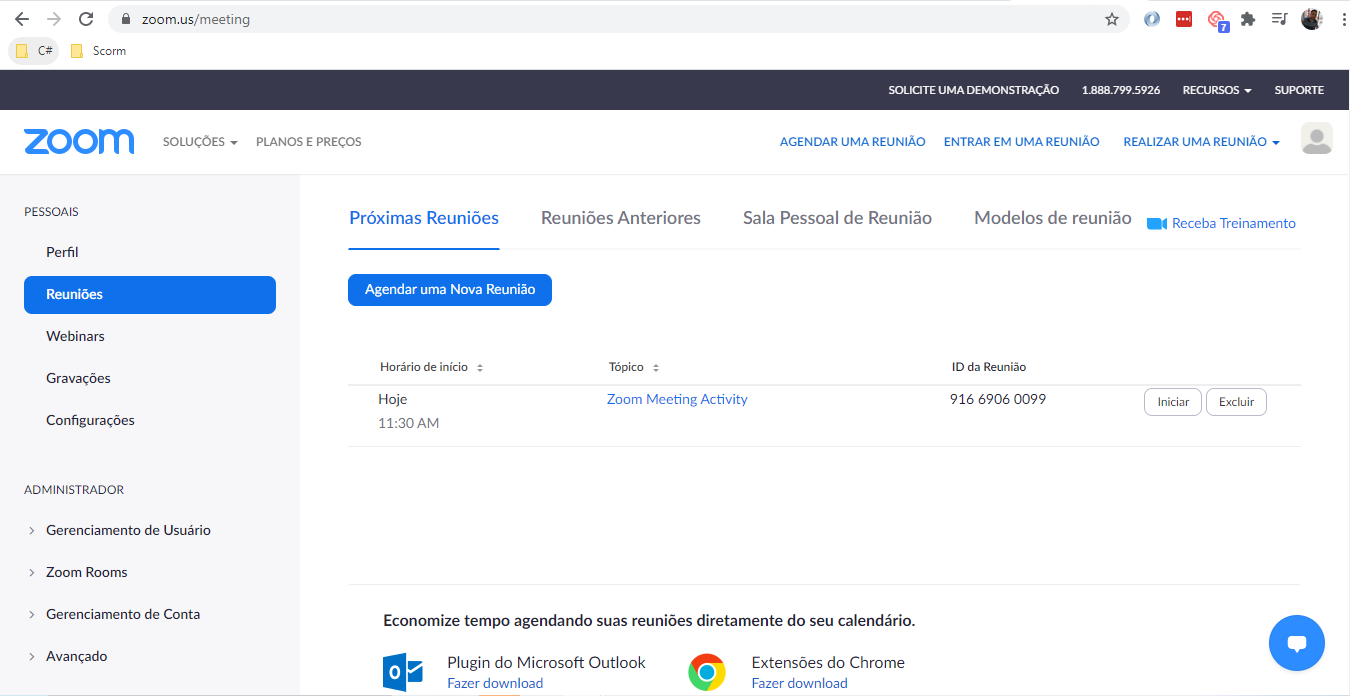Click the Hoje date cell
This screenshot has width=1350, height=696.
click(392, 399)
